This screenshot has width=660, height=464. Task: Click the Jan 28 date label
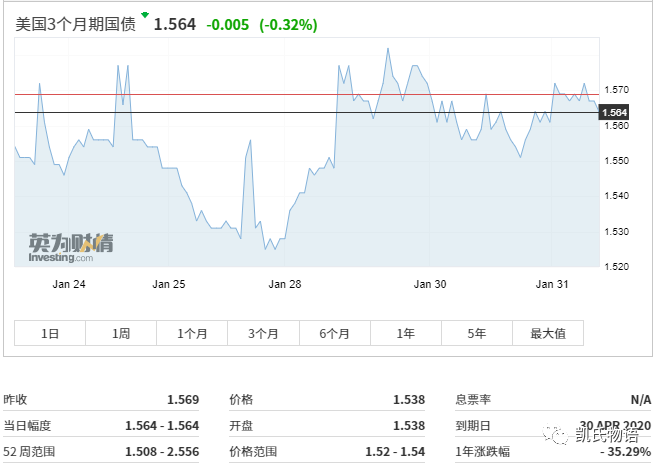click(285, 284)
